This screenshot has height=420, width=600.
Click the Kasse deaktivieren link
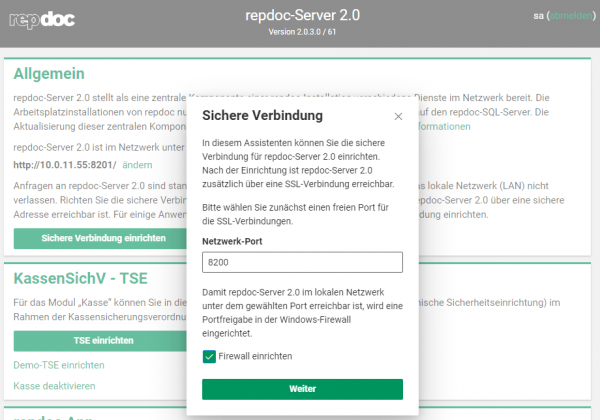pyautogui.click(x=54, y=386)
